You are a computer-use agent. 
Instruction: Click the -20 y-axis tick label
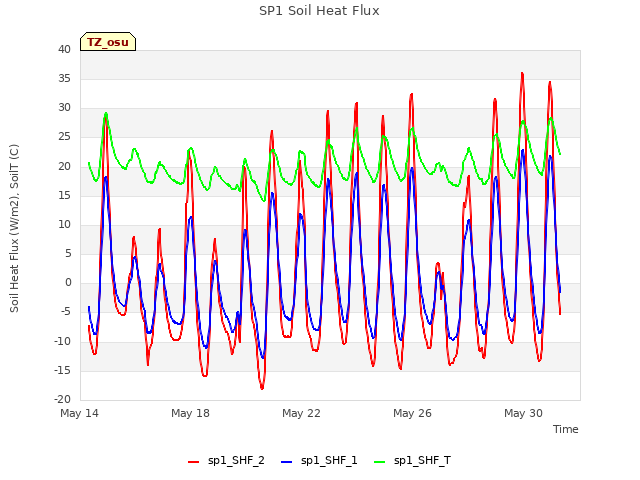coord(63,400)
